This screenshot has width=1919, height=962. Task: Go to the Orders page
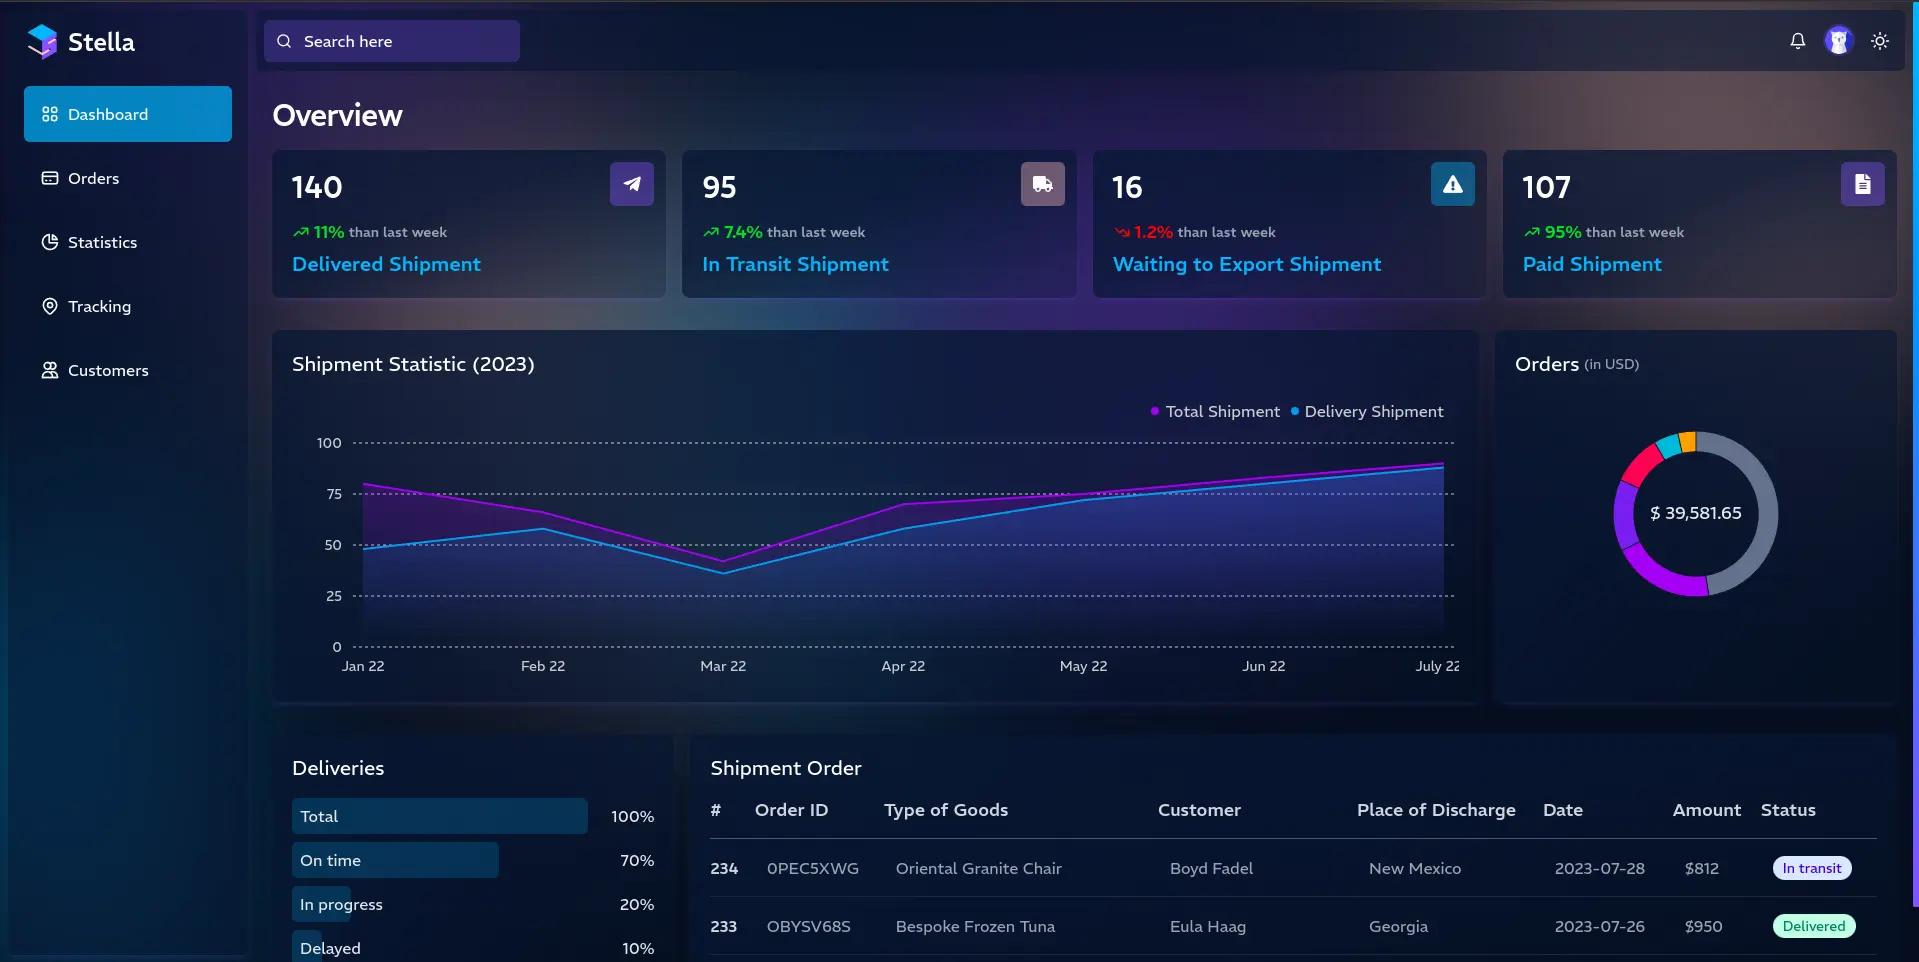tap(93, 178)
